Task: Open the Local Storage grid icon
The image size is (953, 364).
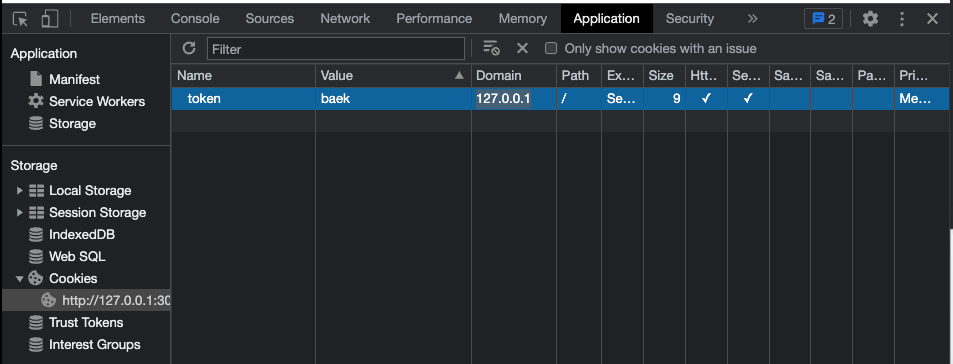Action: [x=36, y=191]
